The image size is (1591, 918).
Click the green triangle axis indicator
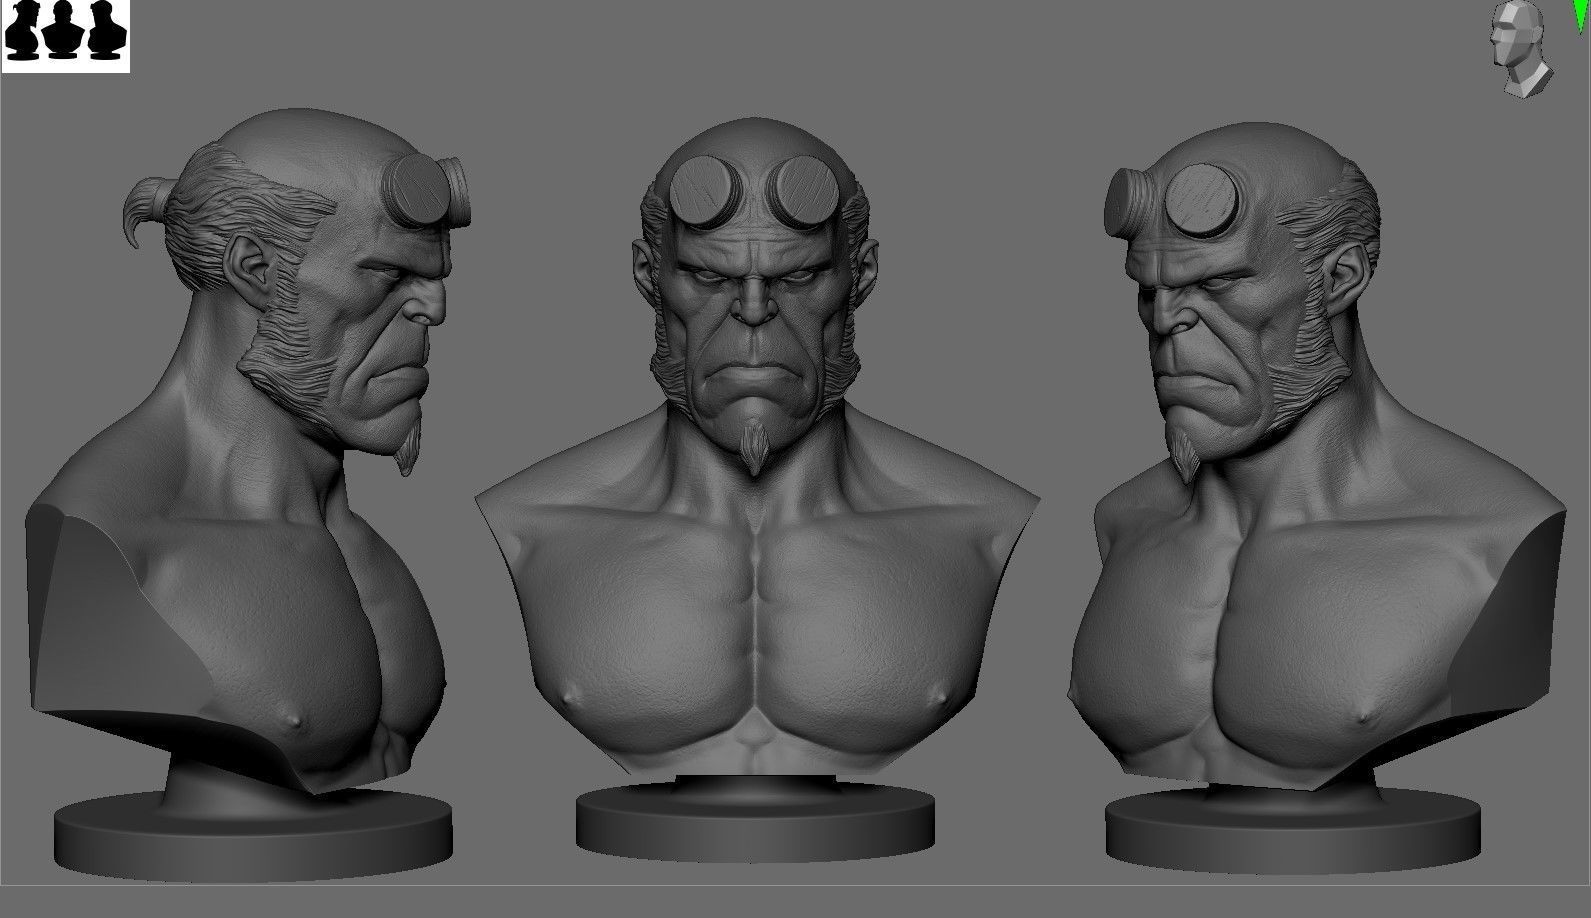tap(1581, 16)
